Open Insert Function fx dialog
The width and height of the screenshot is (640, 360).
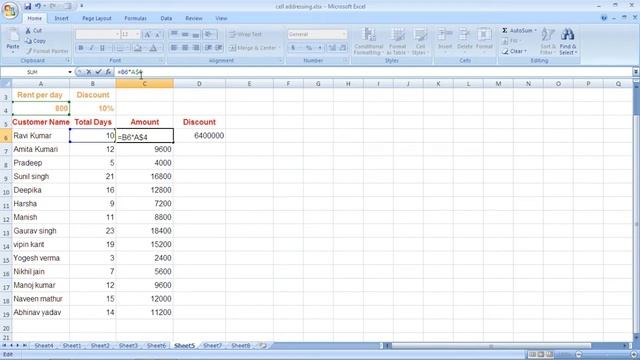pos(108,72)
